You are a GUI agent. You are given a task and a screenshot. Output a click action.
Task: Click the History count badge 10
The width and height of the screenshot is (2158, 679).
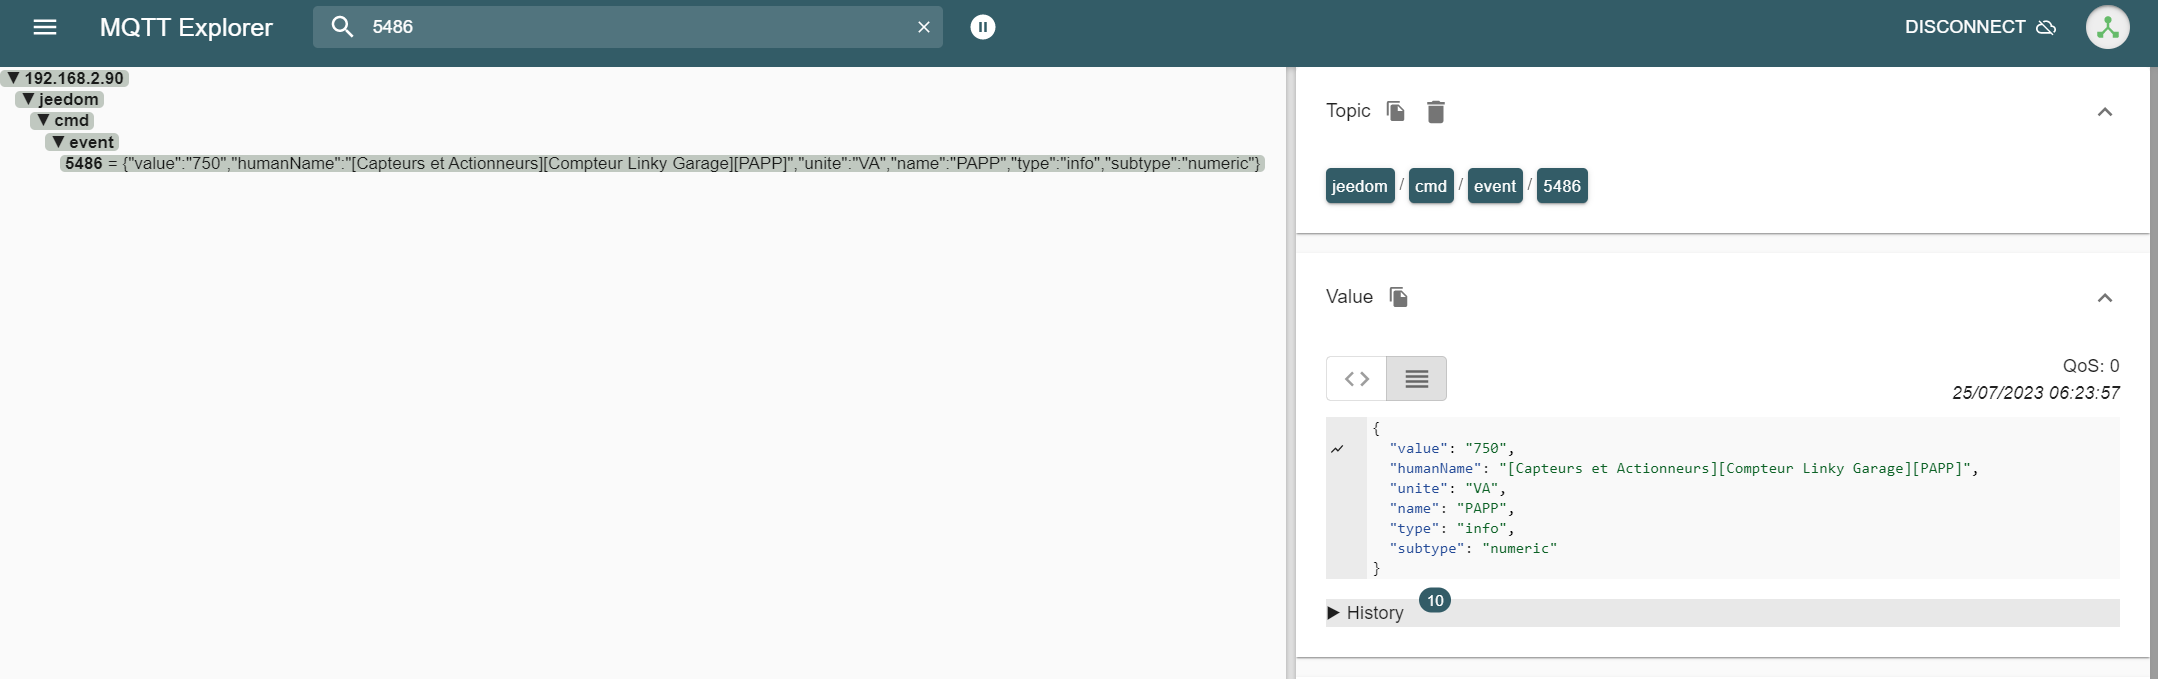tap(1435, 600)
